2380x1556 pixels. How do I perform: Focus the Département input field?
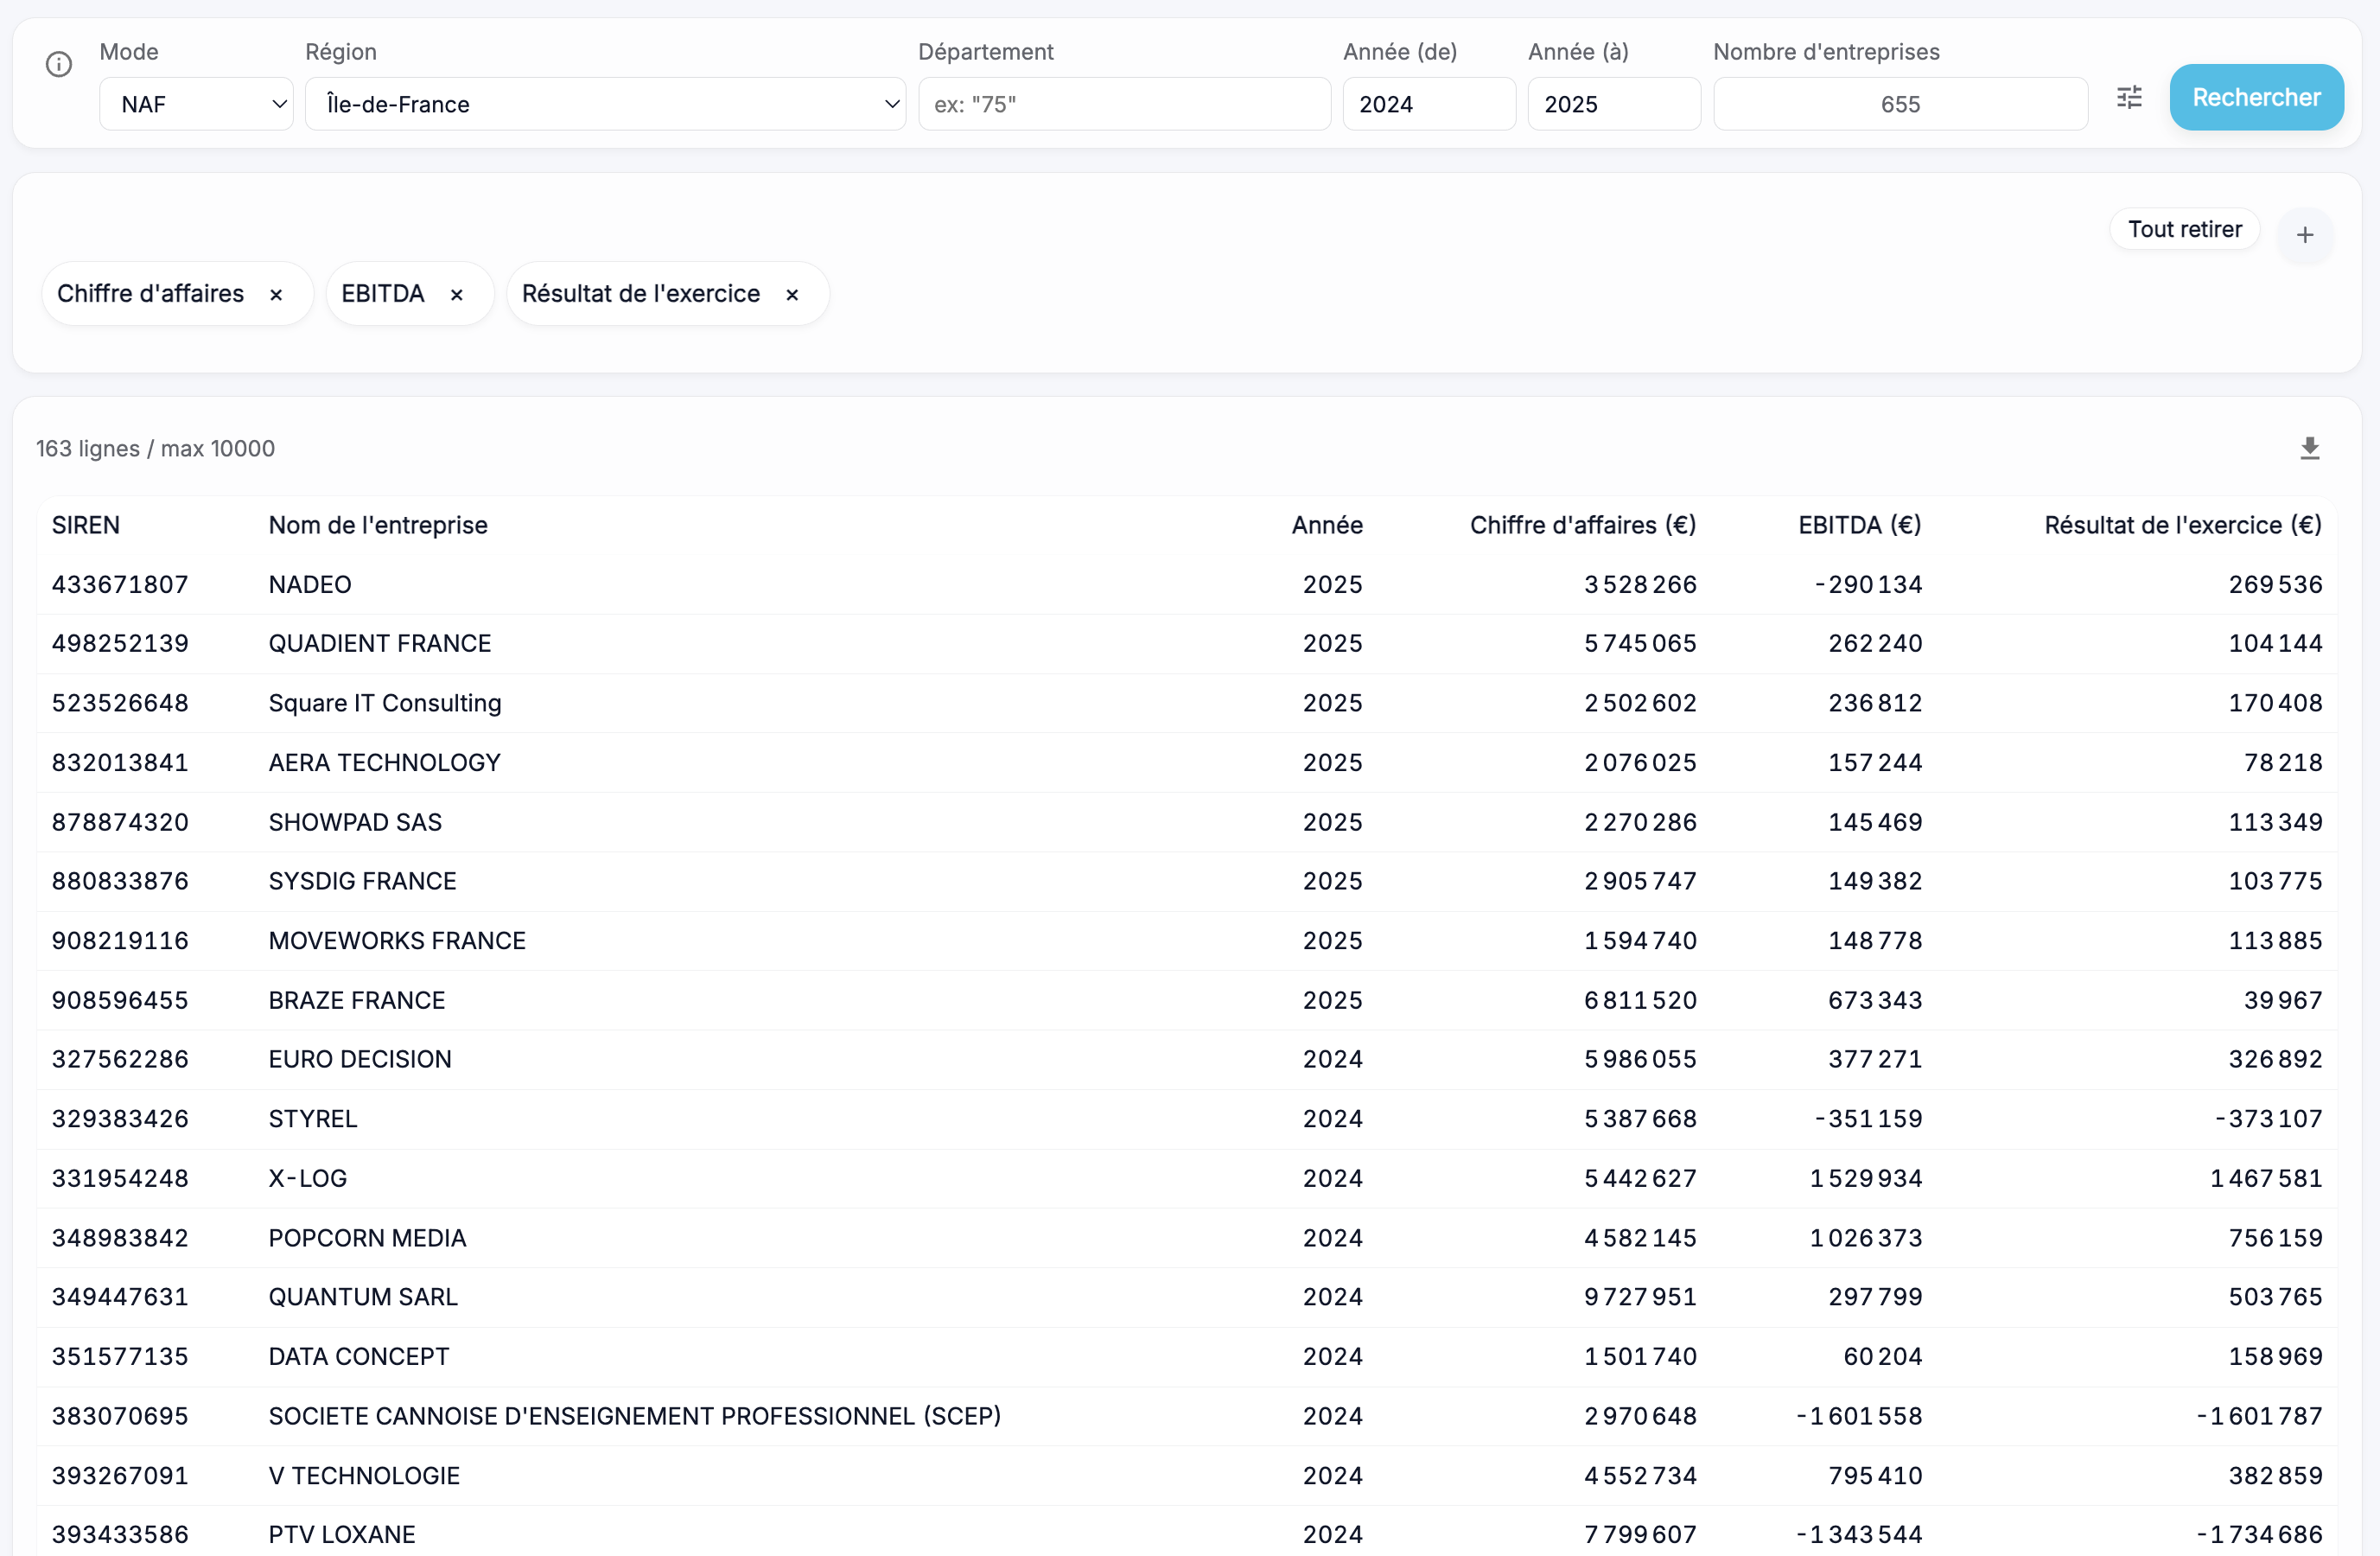1124,104
